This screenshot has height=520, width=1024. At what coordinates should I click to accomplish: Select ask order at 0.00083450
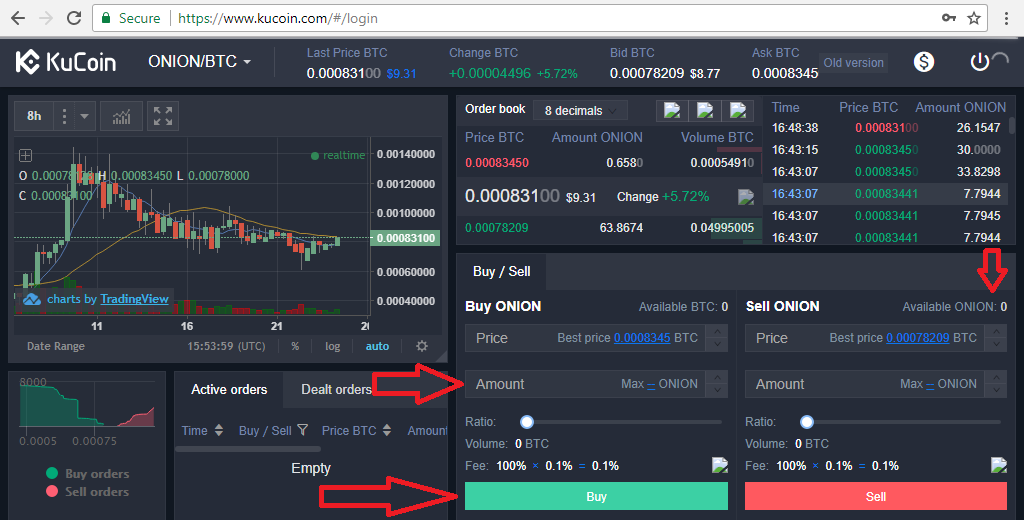click(x=610, y=163)
